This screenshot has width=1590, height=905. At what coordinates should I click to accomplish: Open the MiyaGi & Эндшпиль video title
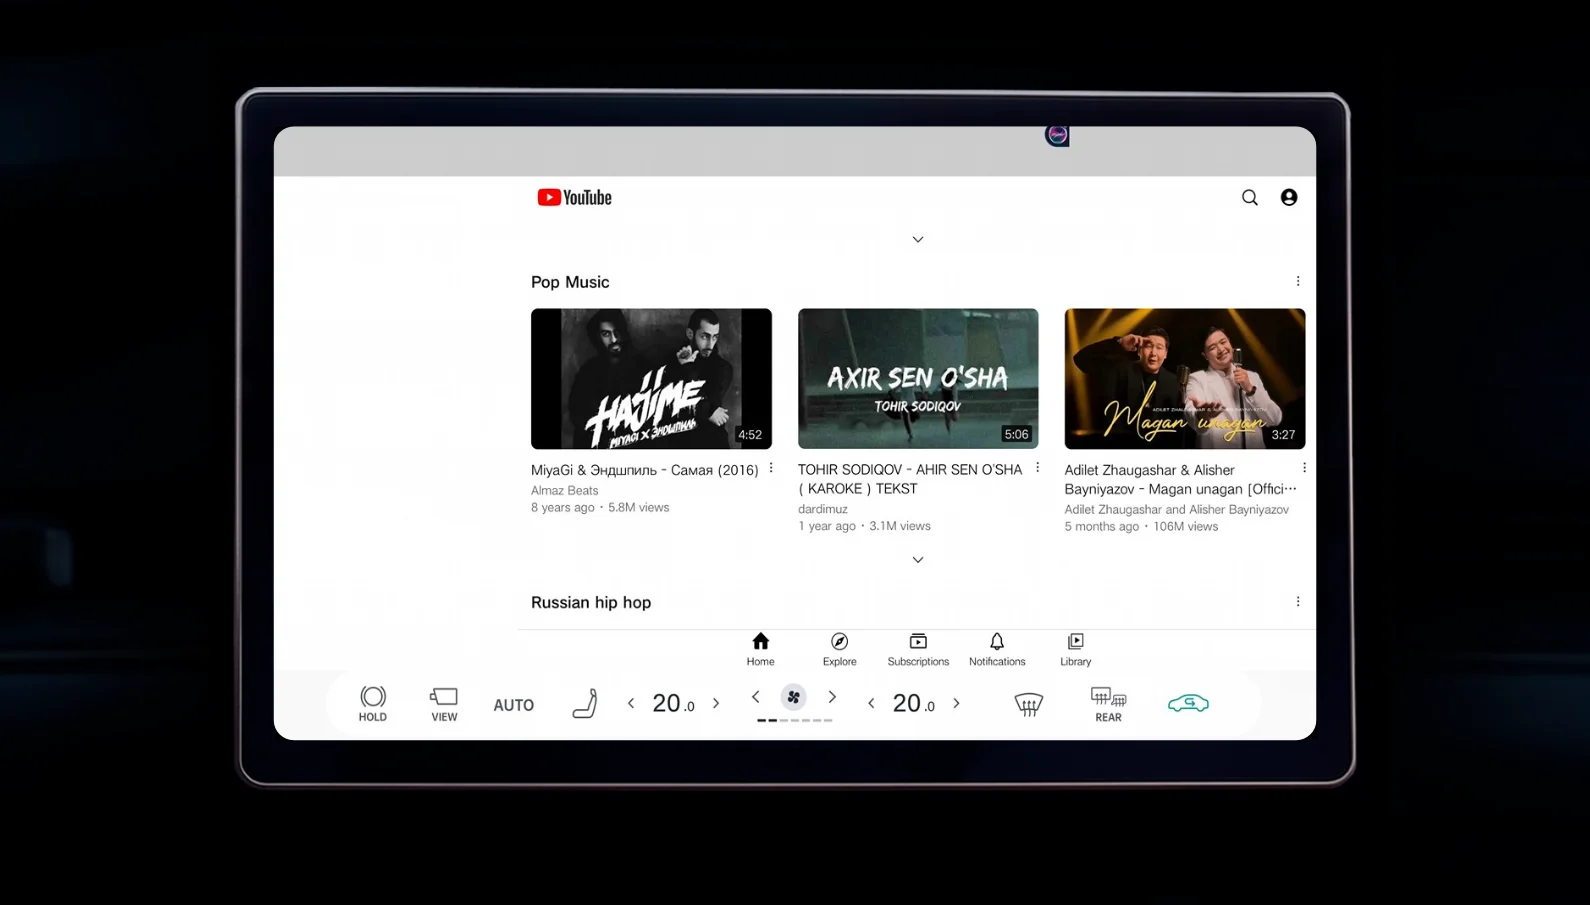[x=645, y=470]
